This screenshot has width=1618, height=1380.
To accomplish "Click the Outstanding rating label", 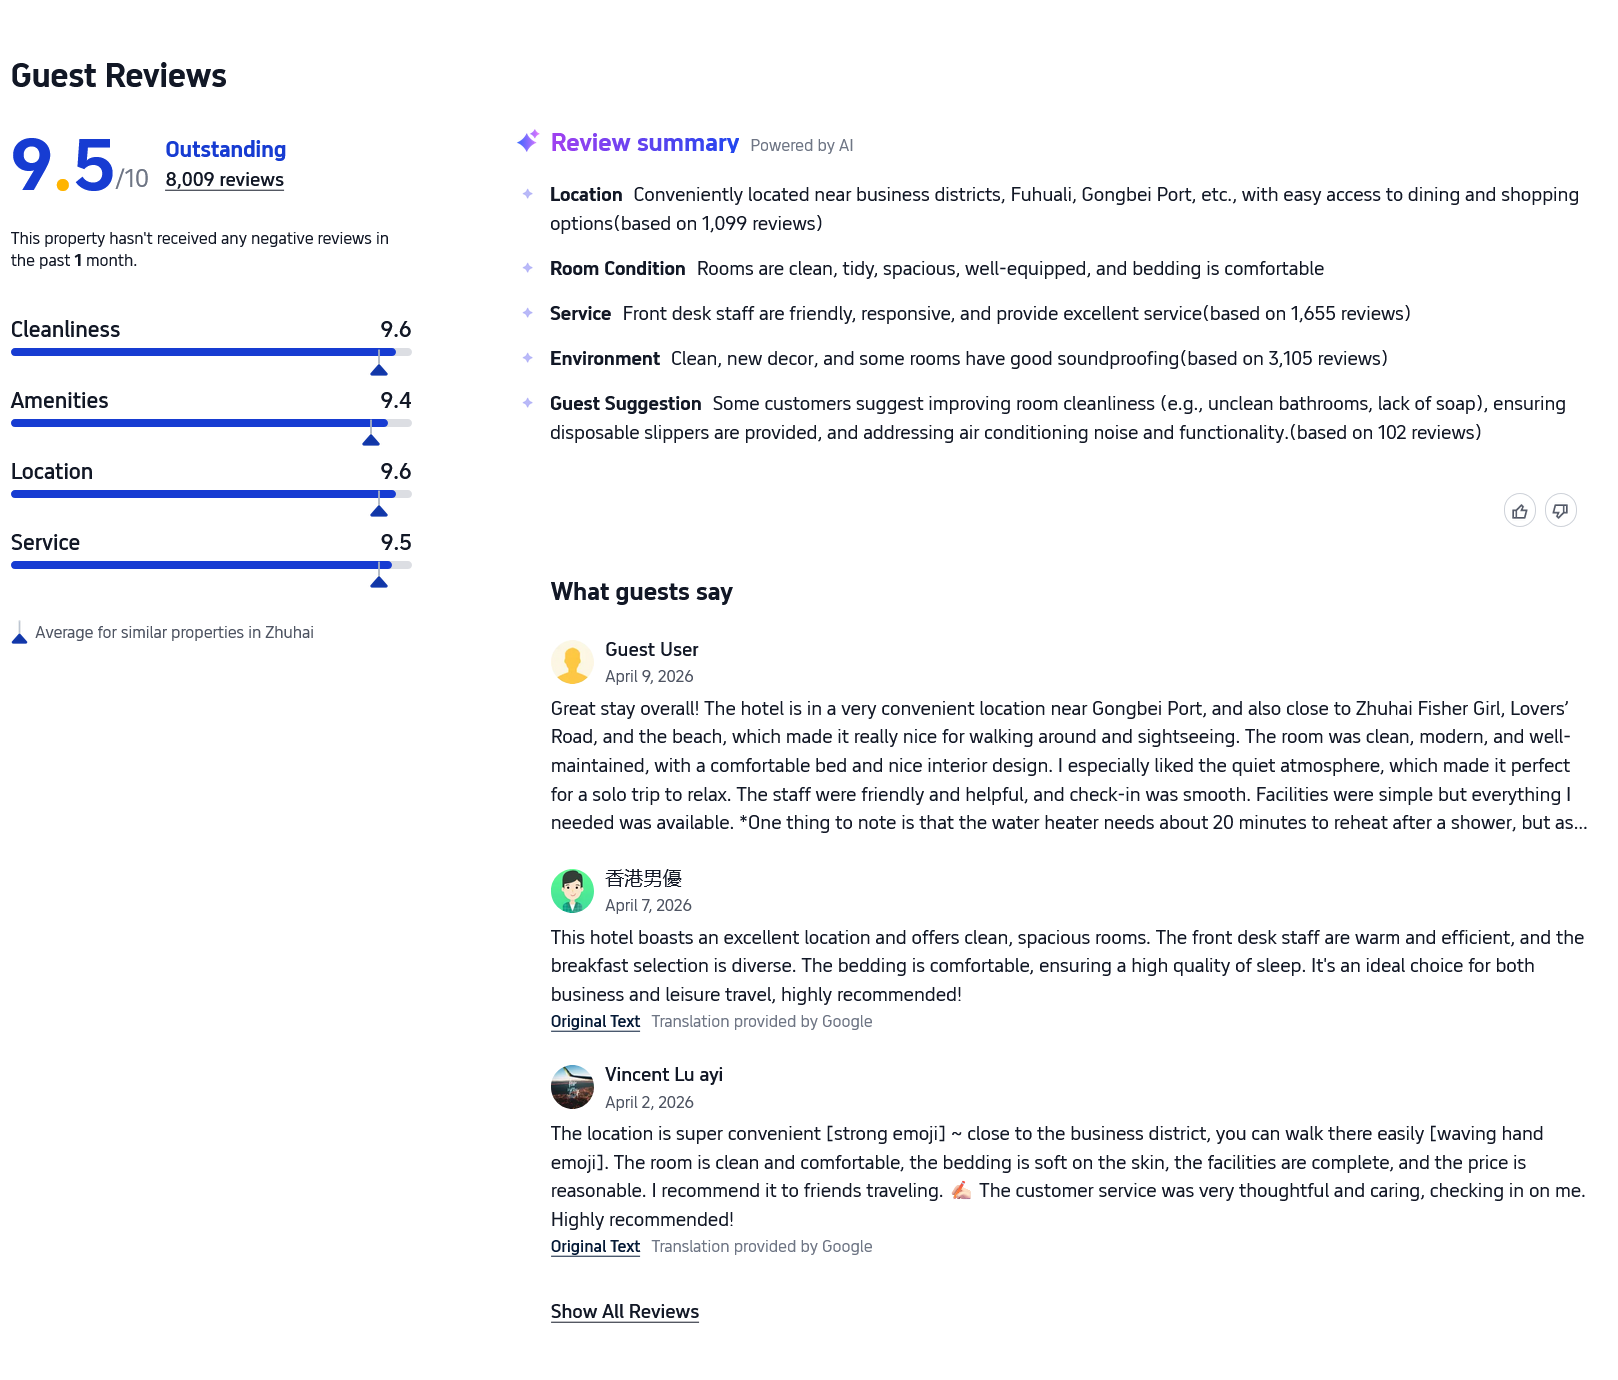I will (225, 150).
